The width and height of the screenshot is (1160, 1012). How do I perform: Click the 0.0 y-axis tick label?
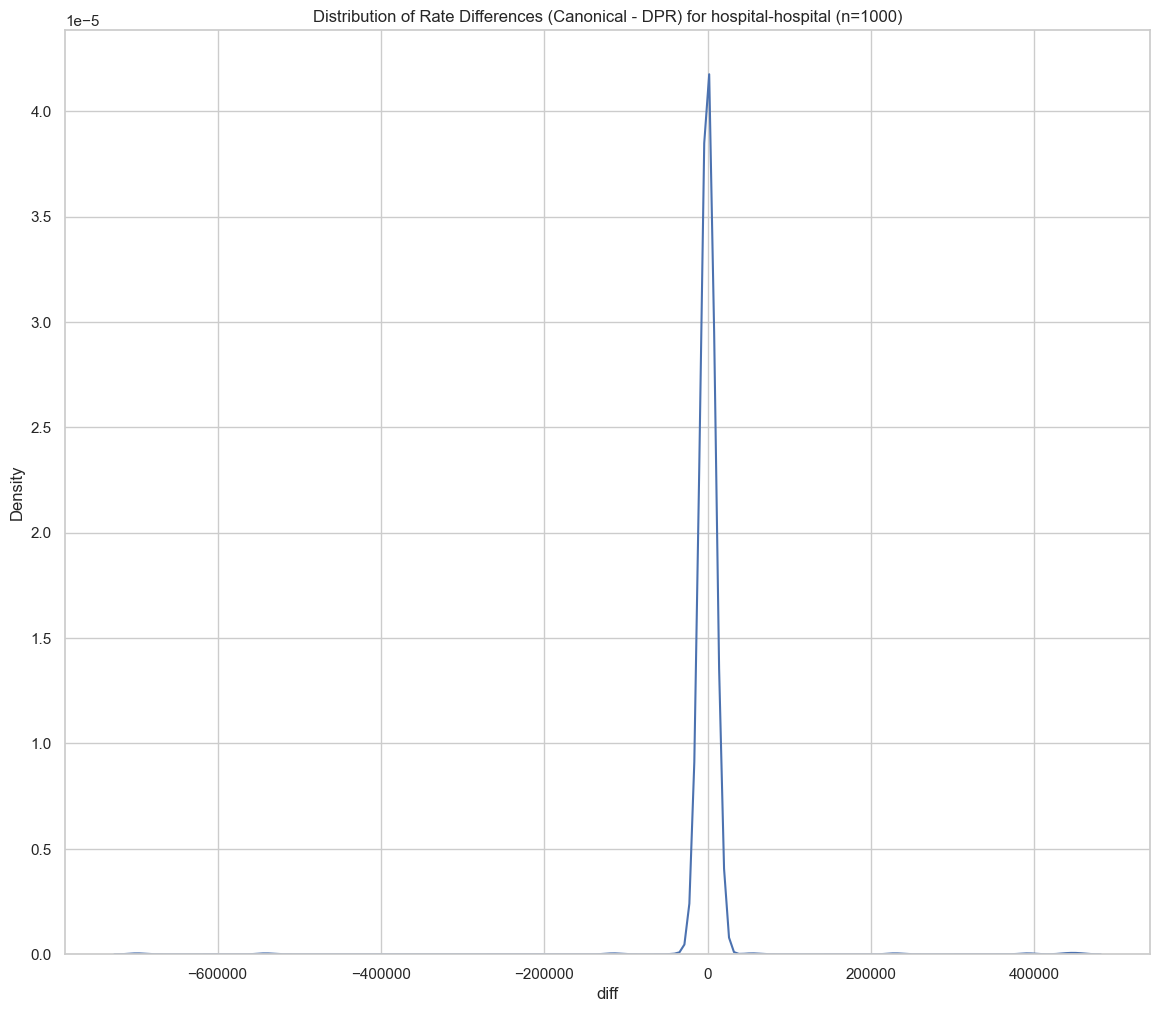click(x=41, y=955)
